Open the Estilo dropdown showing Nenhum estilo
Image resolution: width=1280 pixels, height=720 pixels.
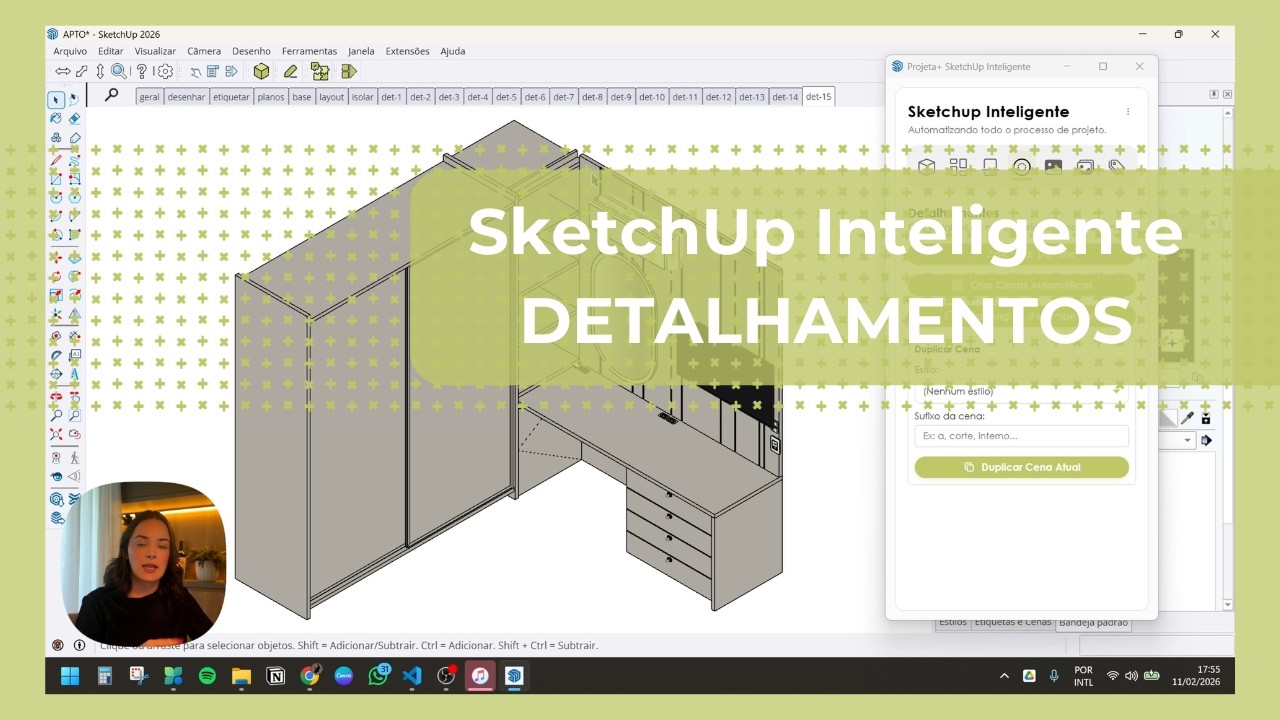(x=1021, y=391)
